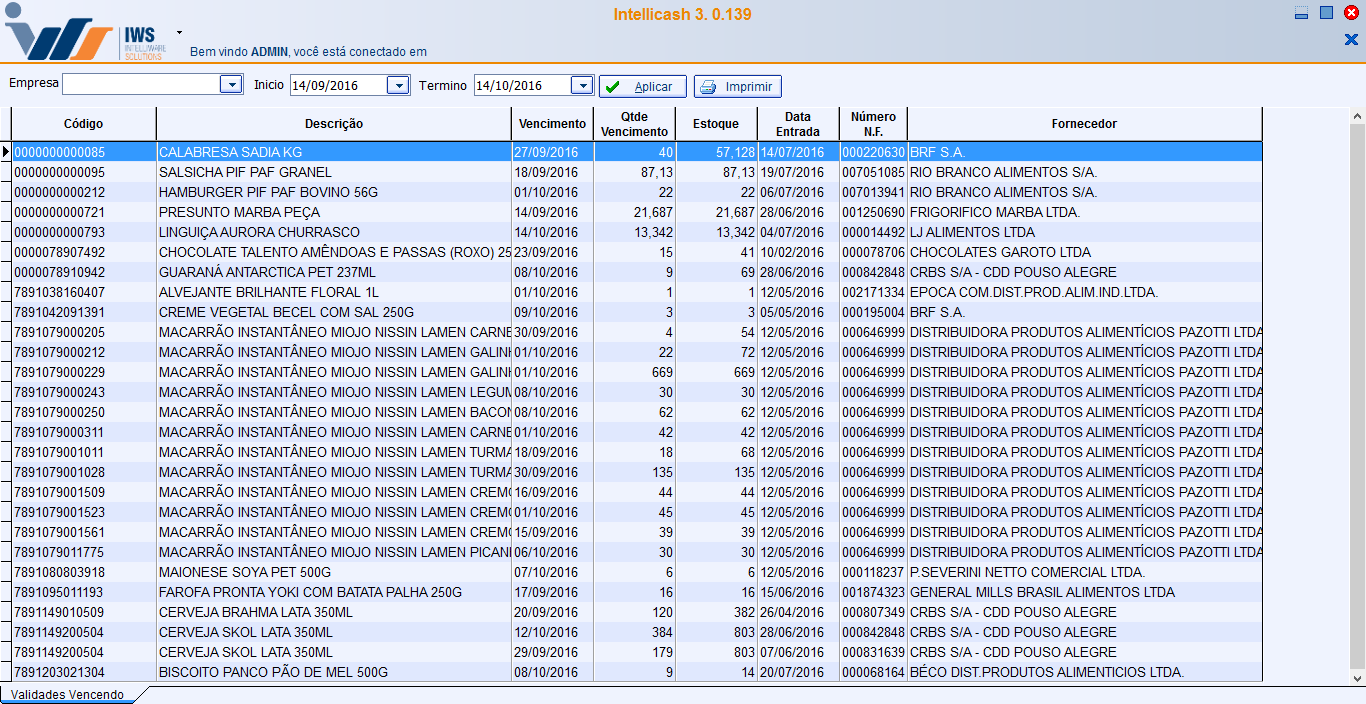Image resolution: width=1366 pixels, height=704 pixels.
Task: Click the supplier cell GENERAL MILLS BRASIL ALIMENTOS LTDA
Action: point(1085,592)
